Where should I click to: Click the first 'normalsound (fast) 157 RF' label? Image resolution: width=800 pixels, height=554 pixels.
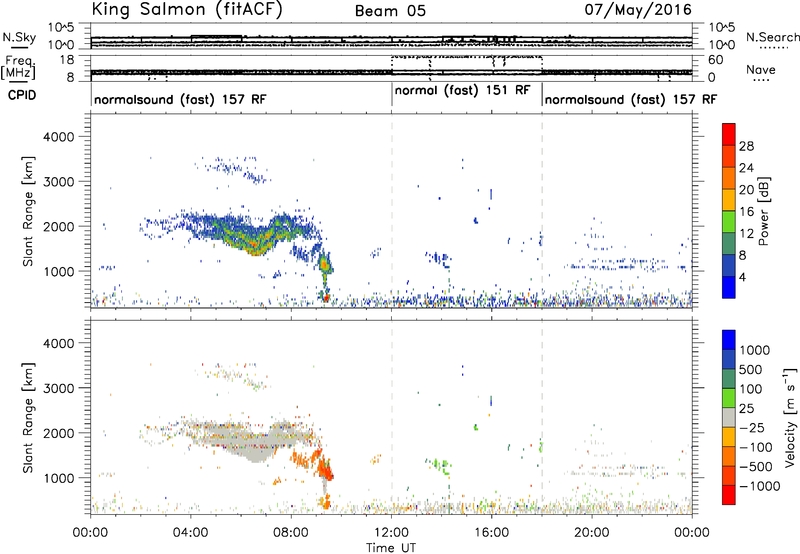tap(180, 99)
